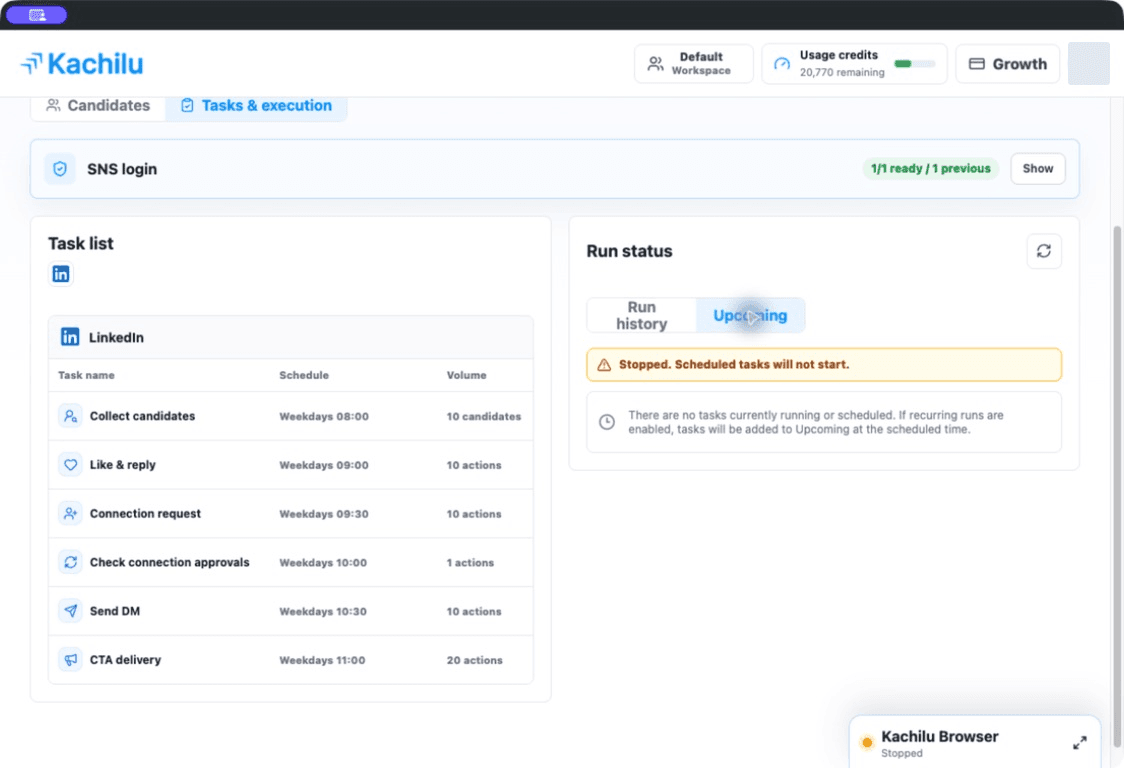Click the Connection request add-person icon
Image resolution: width=1124 pixels, height=768 pixels.
(70, 513)
